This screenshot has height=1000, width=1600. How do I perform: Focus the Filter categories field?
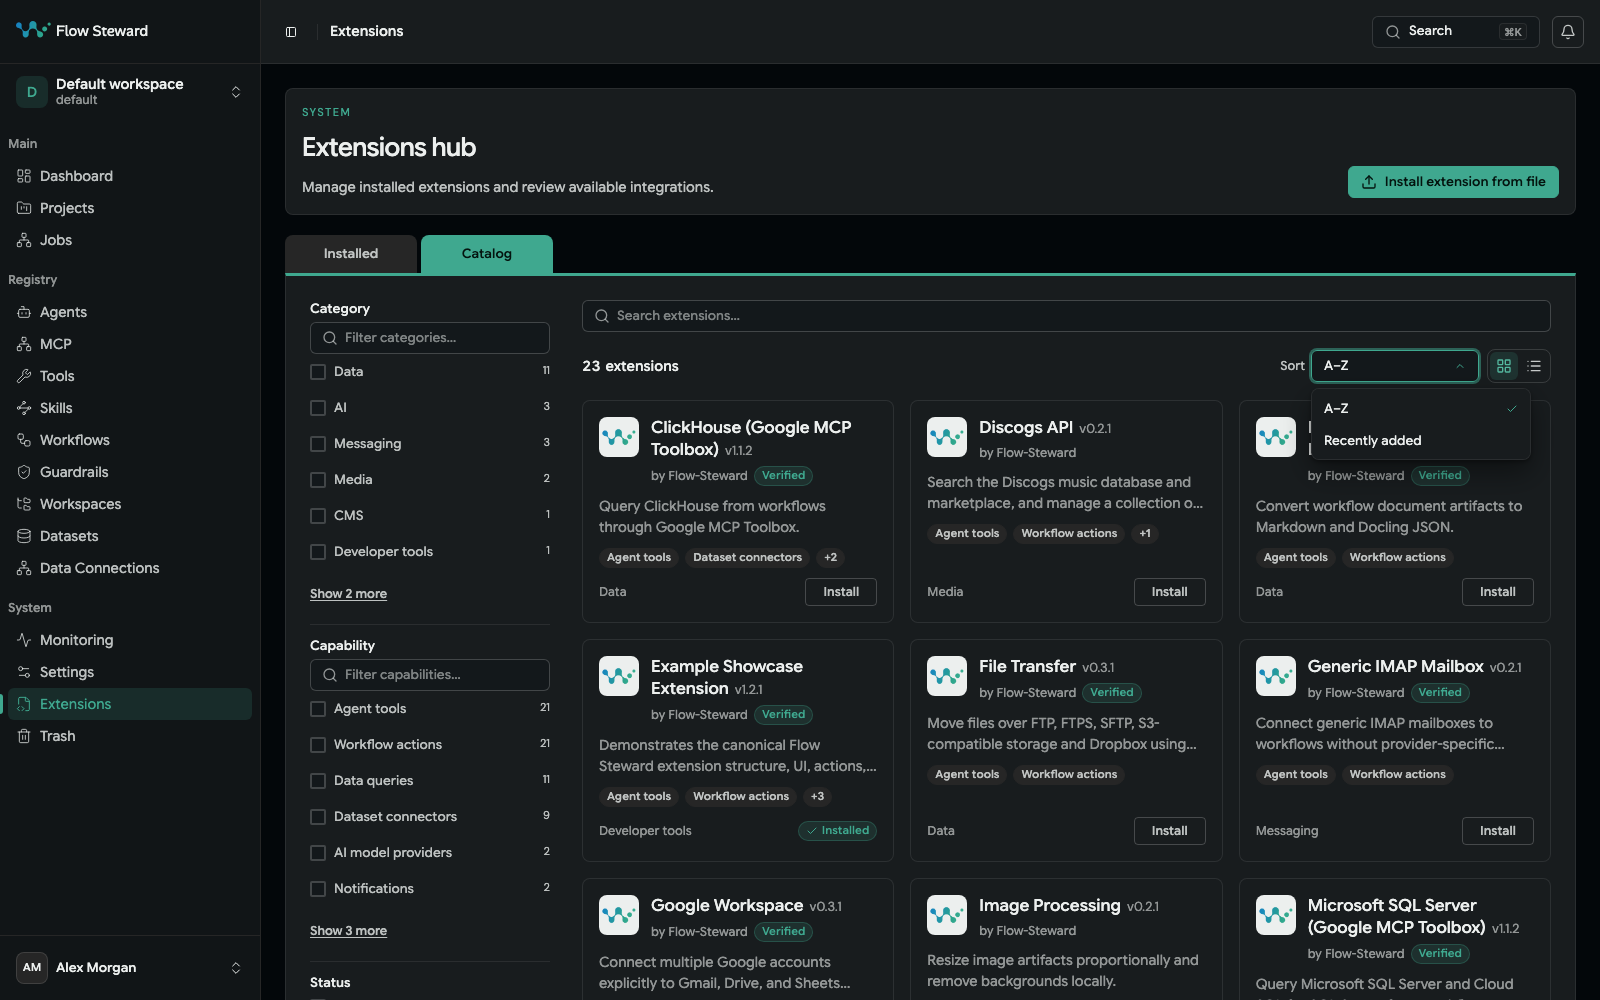[430, 338]
